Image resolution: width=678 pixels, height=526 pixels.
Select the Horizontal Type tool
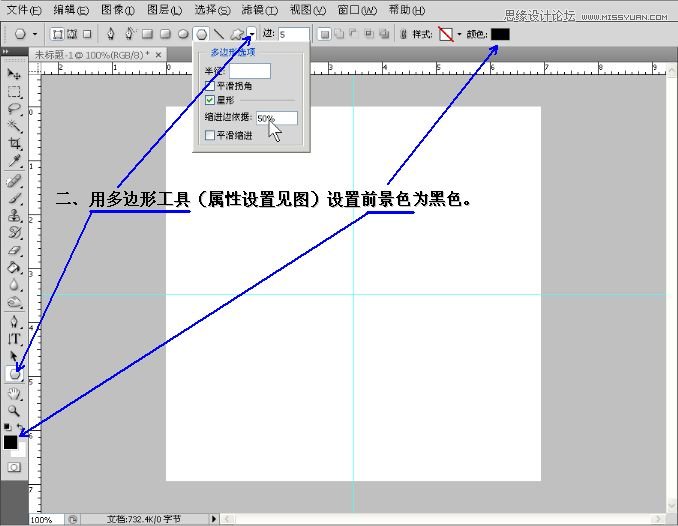pyautogui.click(x=14, y=338)
